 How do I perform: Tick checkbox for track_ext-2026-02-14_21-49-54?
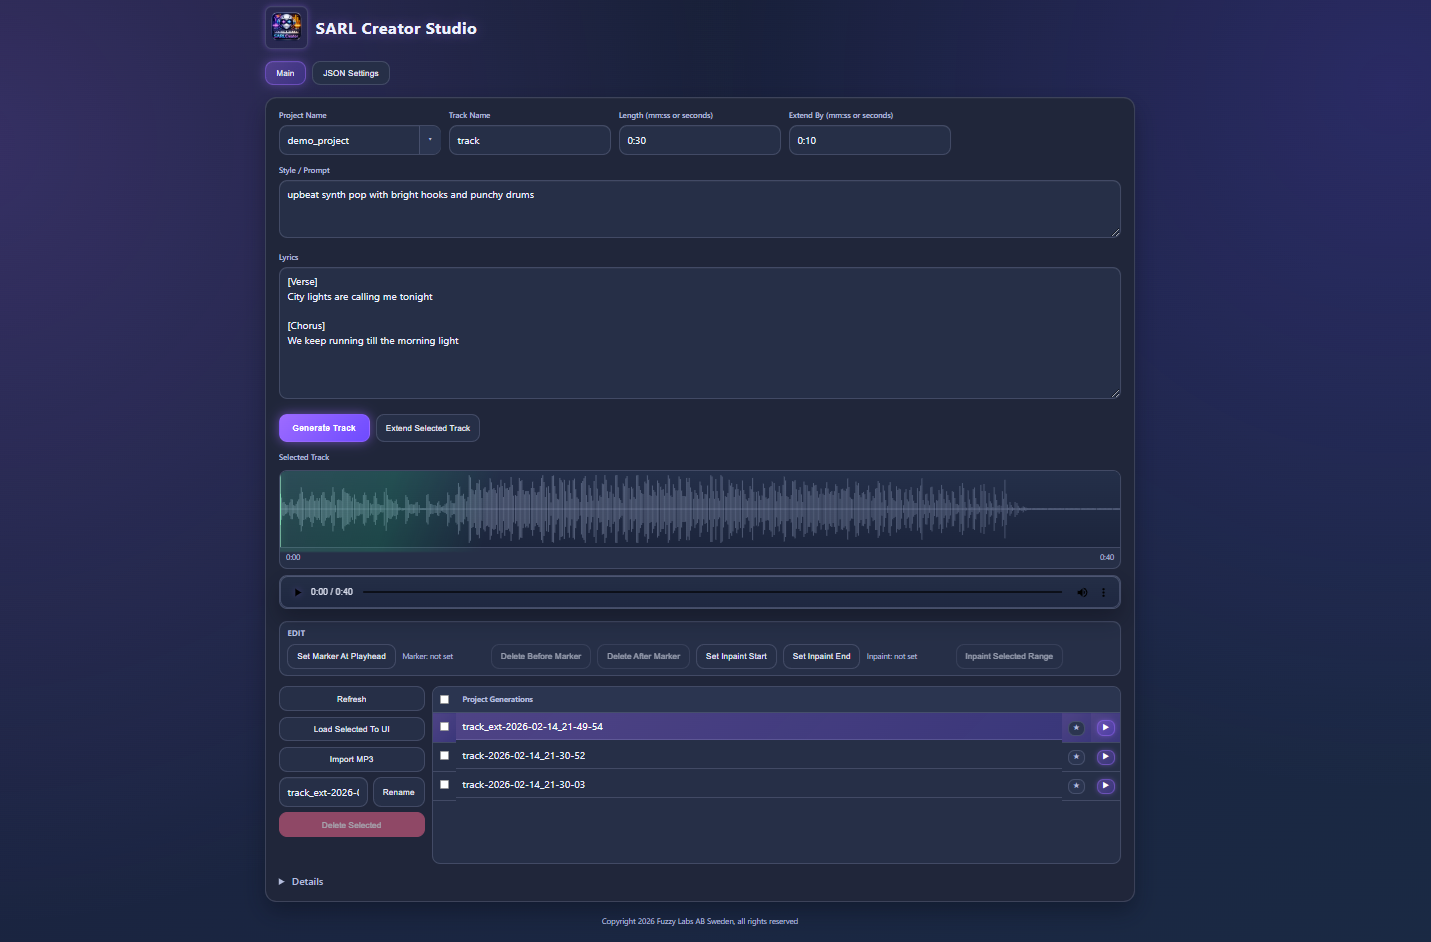pos(445,727)
